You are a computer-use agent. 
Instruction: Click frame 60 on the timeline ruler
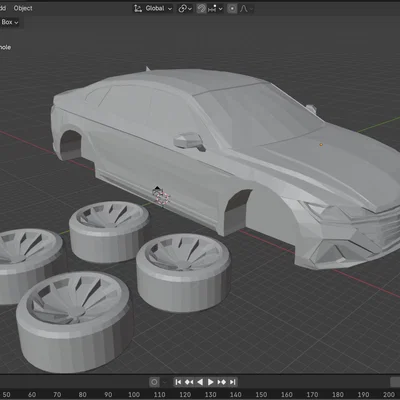(32, 395)
